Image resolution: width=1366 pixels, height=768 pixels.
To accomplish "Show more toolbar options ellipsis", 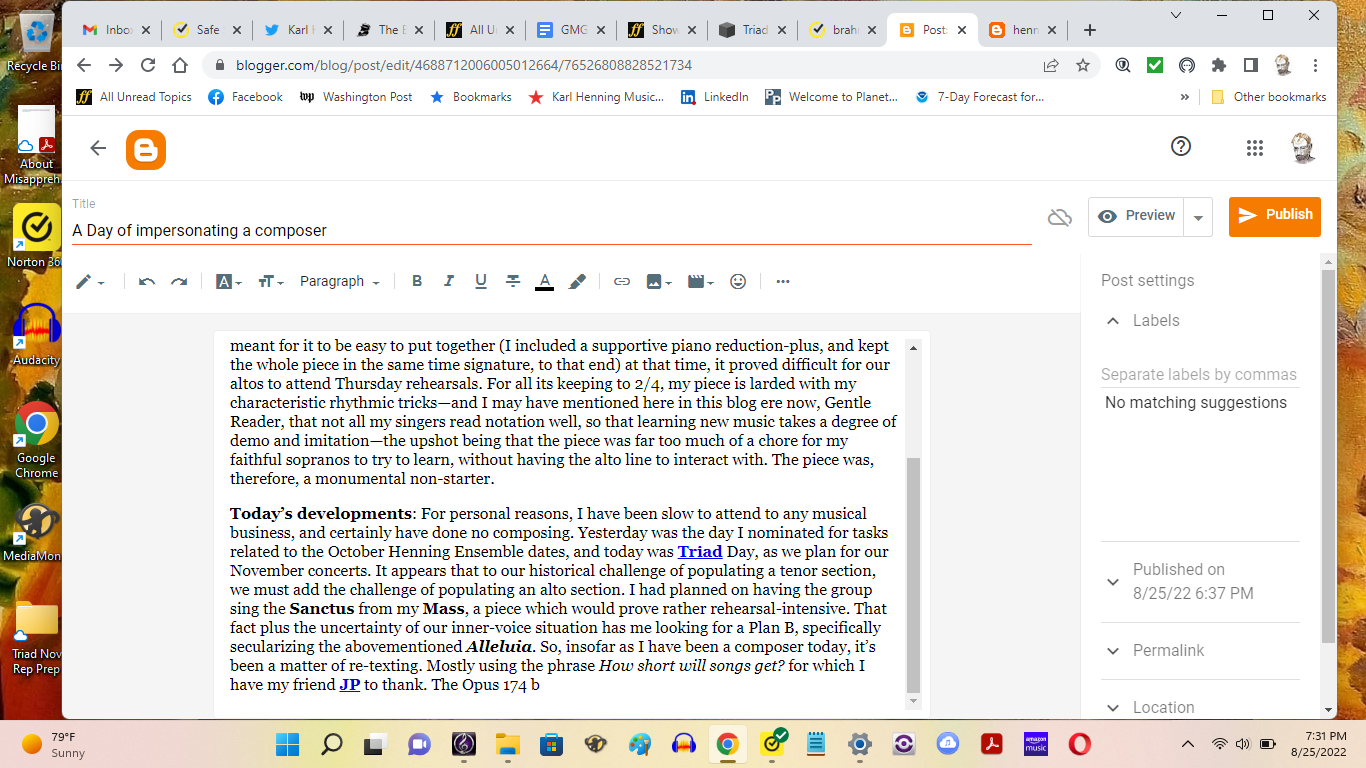I will point(783,282).
